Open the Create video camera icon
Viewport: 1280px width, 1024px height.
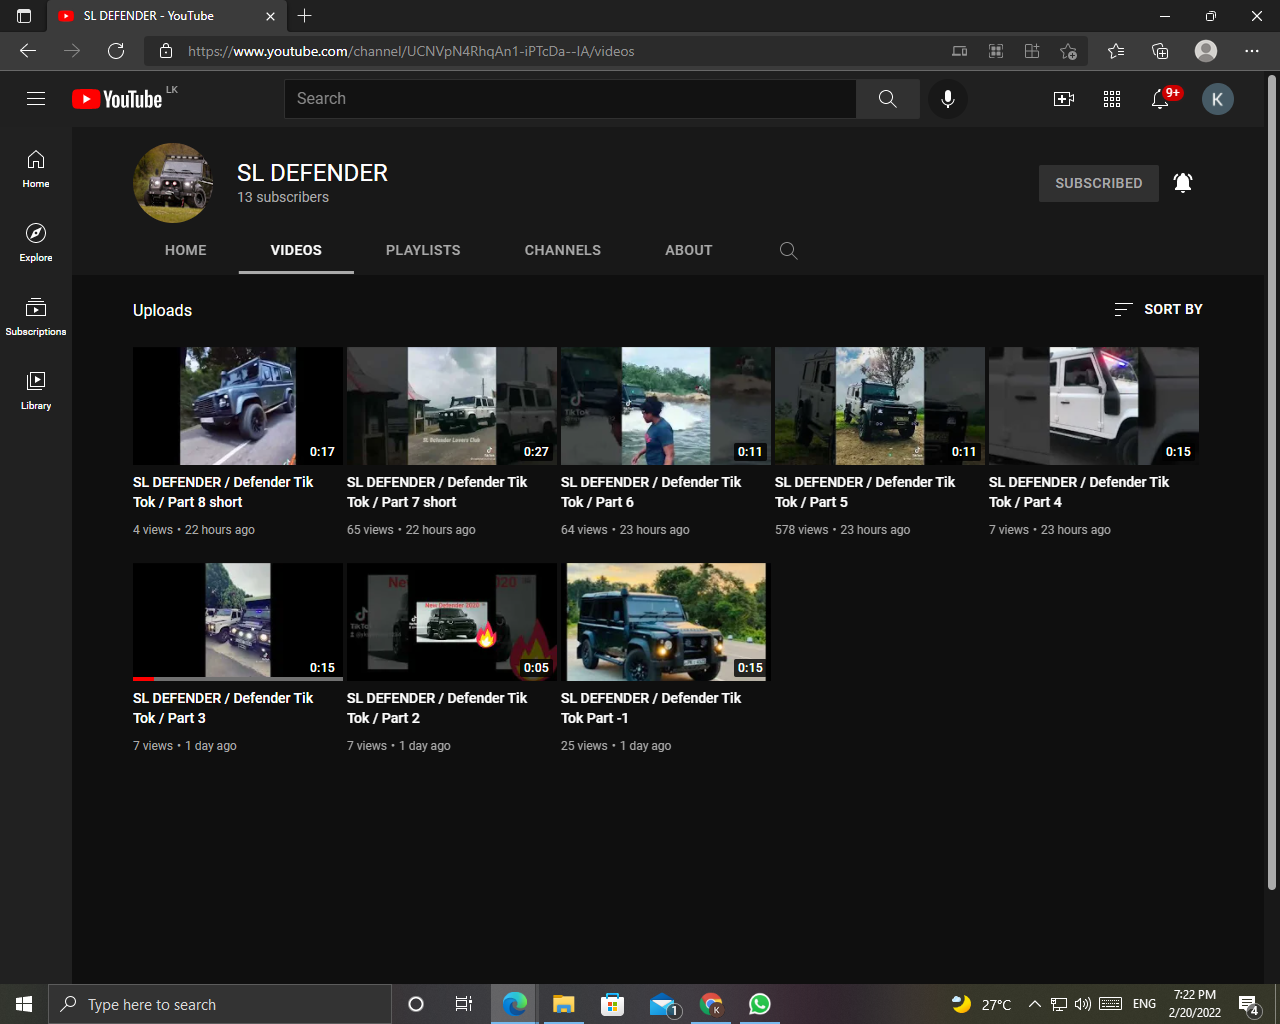[1064, 99]
